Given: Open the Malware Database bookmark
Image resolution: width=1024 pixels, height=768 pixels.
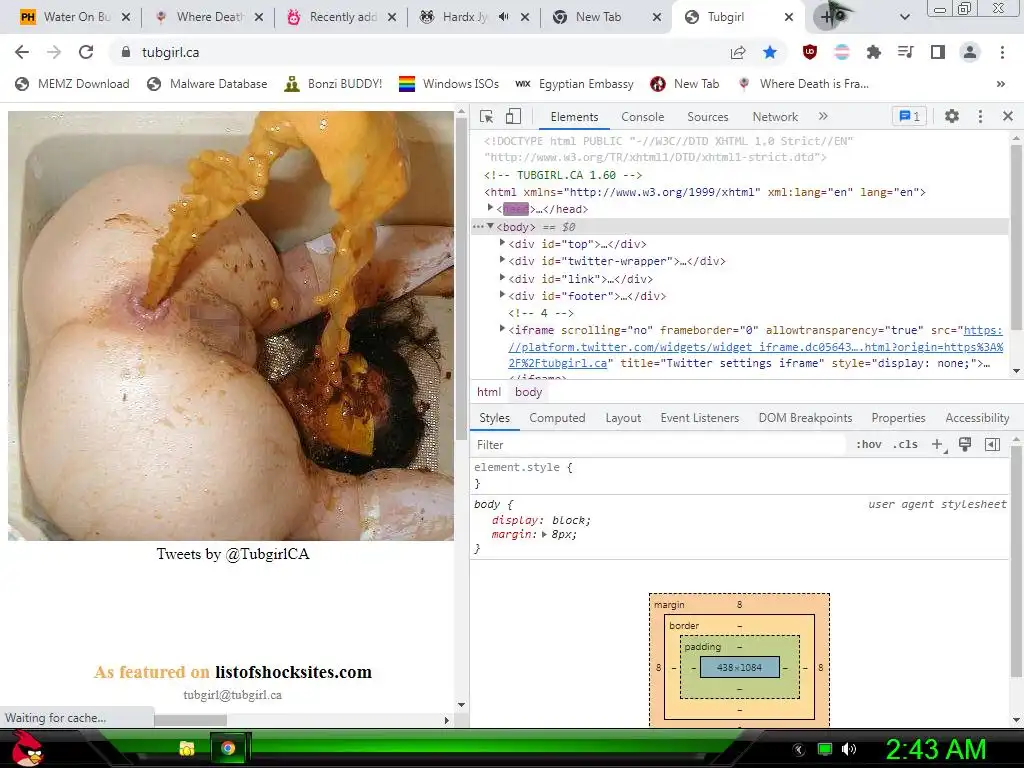Looking at the screenshot, I should 208,84.
